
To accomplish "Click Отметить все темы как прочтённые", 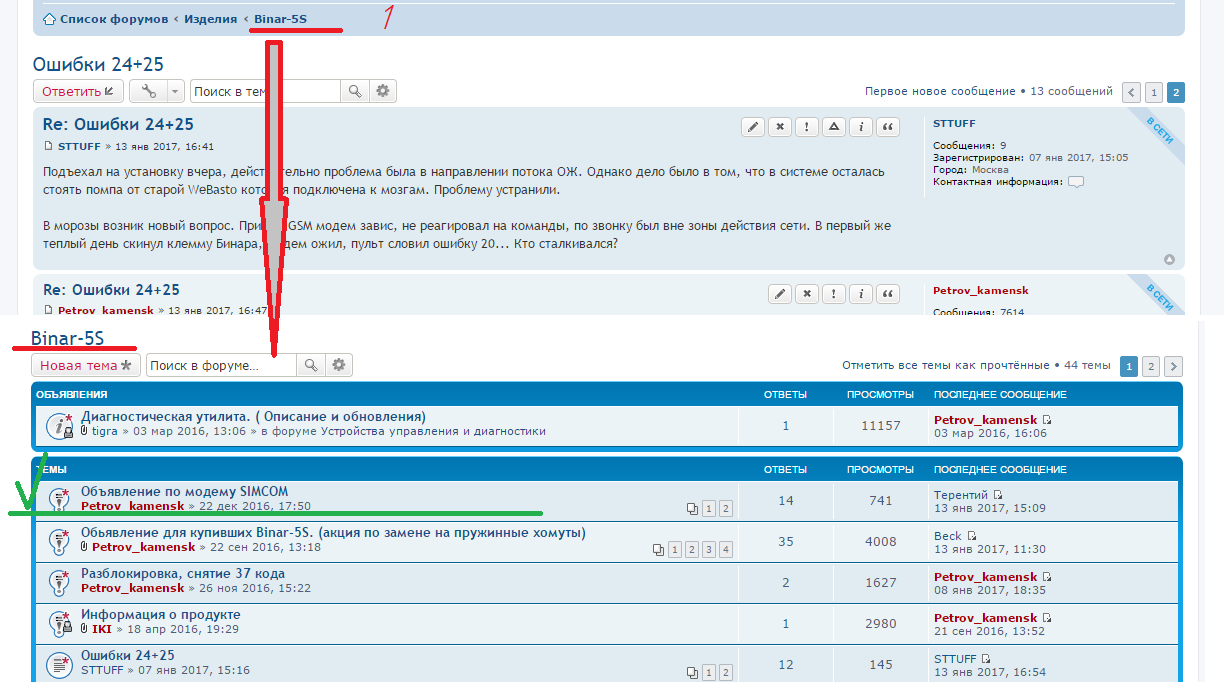I will click(946, 365).
